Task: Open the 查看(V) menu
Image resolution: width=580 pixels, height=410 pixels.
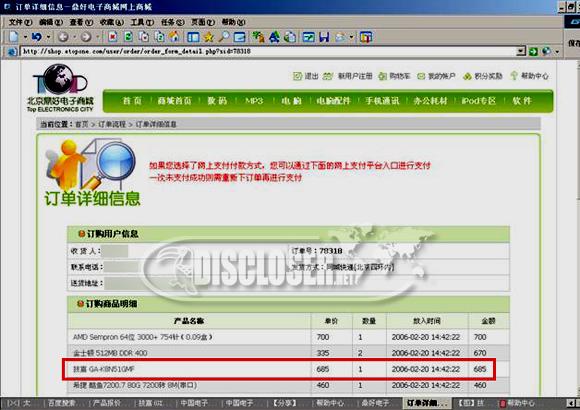Action: click(x=81, y=22)
